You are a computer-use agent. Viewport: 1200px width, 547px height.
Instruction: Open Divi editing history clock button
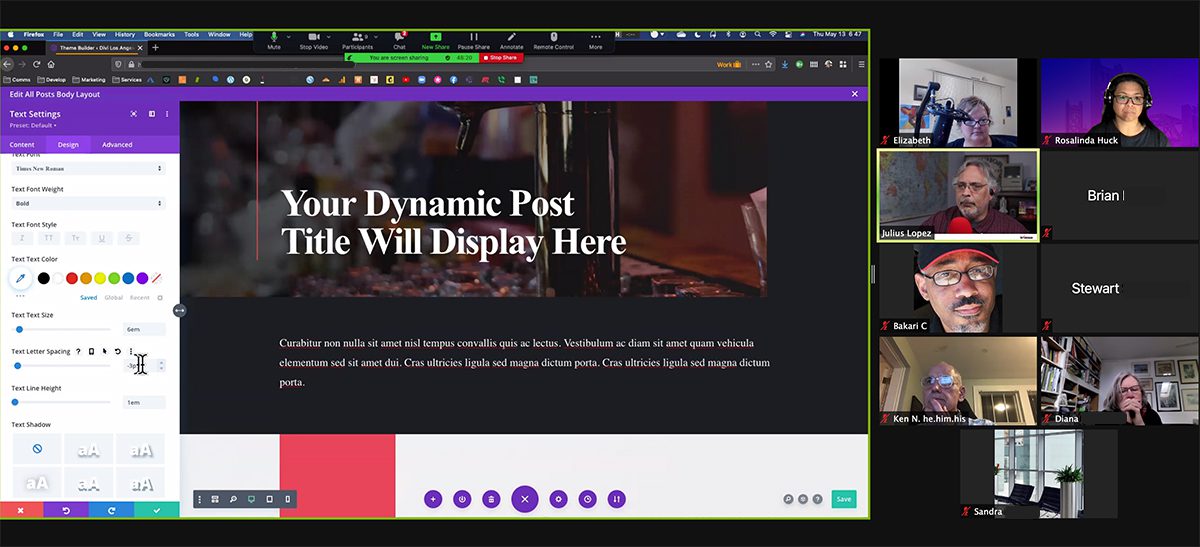(x=588, y=499)
